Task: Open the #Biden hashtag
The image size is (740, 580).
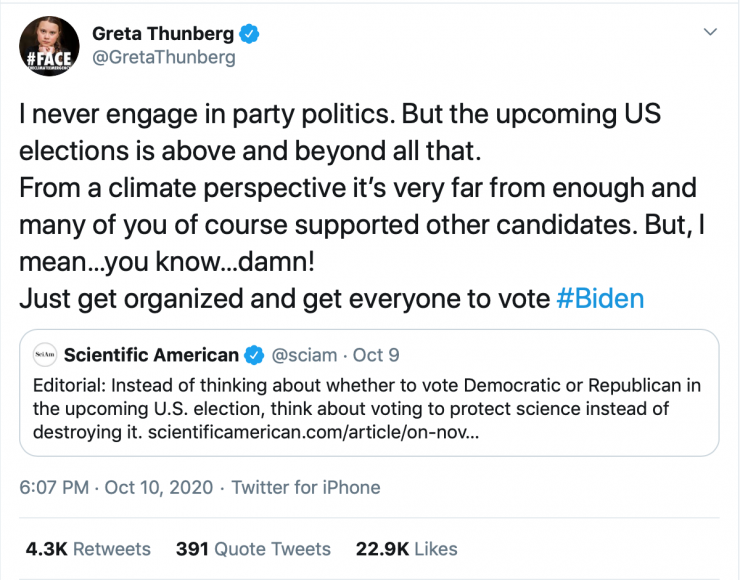Action: [x=600, y=298]
